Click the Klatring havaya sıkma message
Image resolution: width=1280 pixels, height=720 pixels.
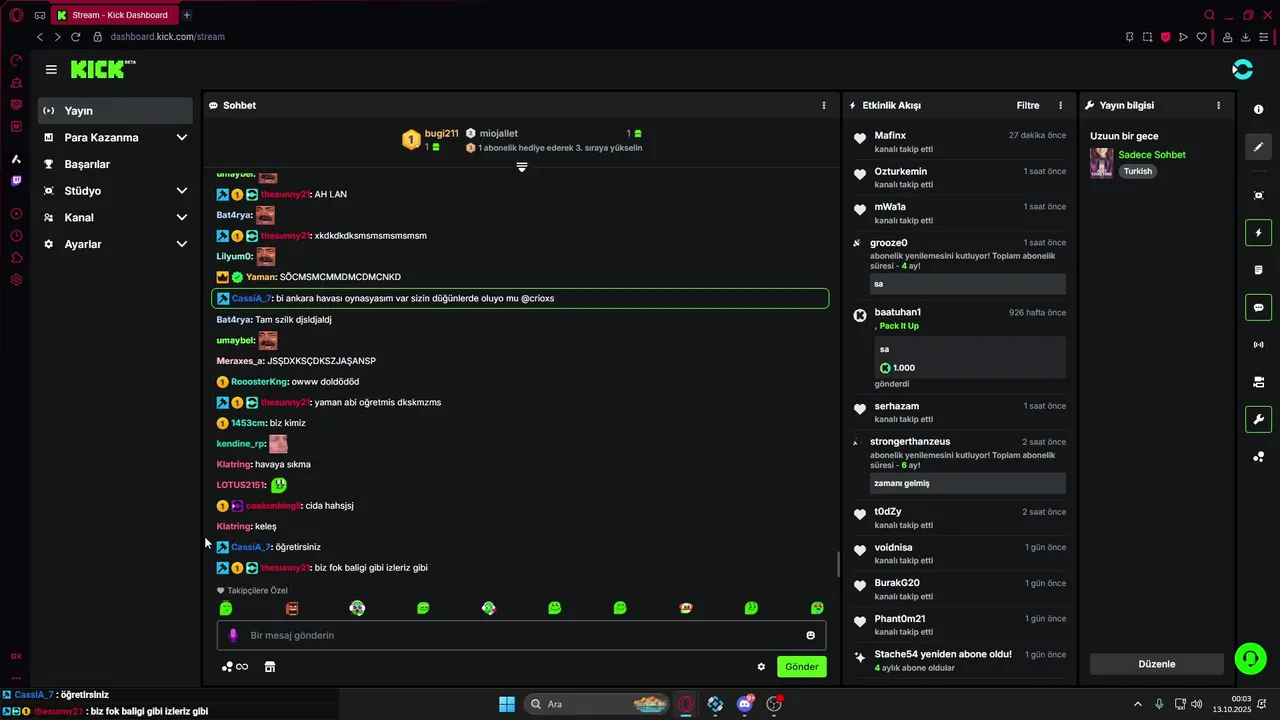point(264,464)
